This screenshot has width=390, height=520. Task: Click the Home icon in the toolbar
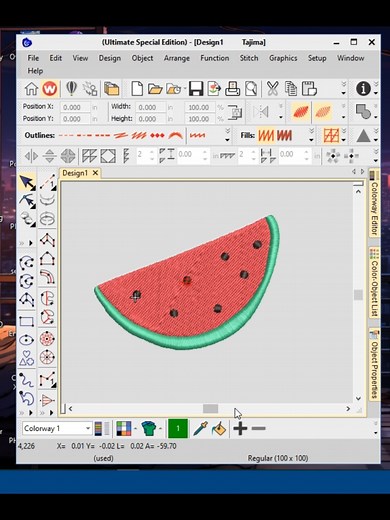(x=31, y=89)
